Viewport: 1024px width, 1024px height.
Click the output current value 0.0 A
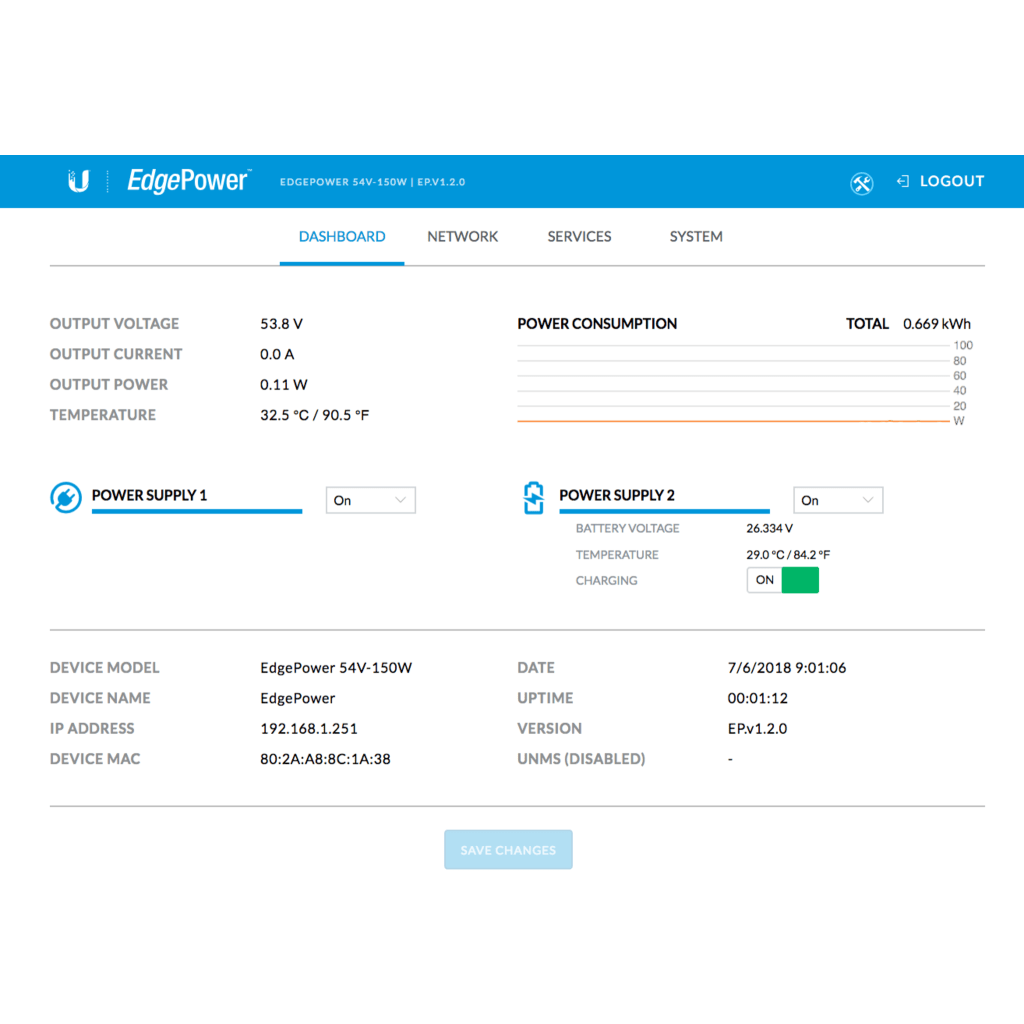pyautogui.click(x=277, y=354)
